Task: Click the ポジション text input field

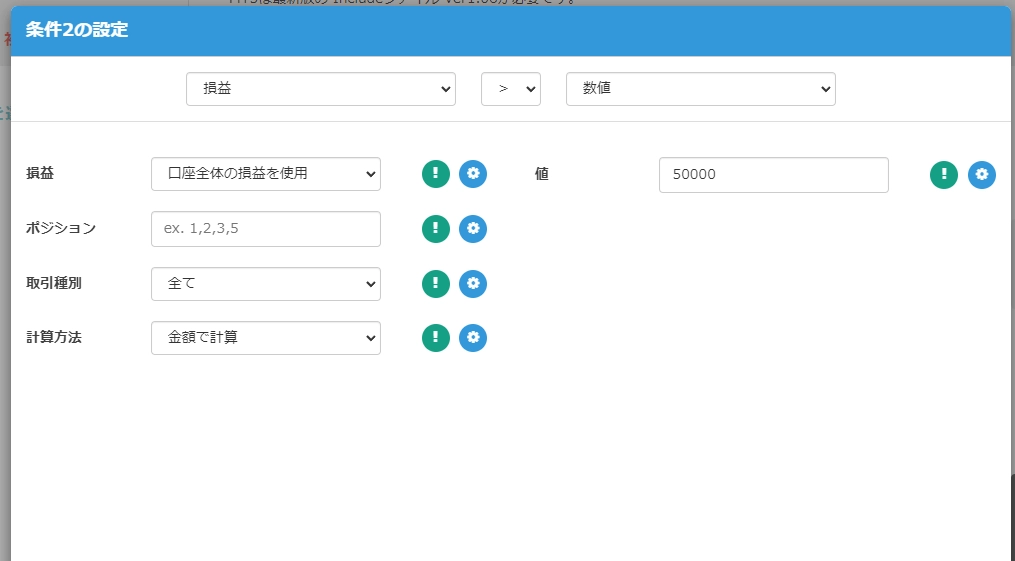Action: pyautogui.click(x=265, y=229)
